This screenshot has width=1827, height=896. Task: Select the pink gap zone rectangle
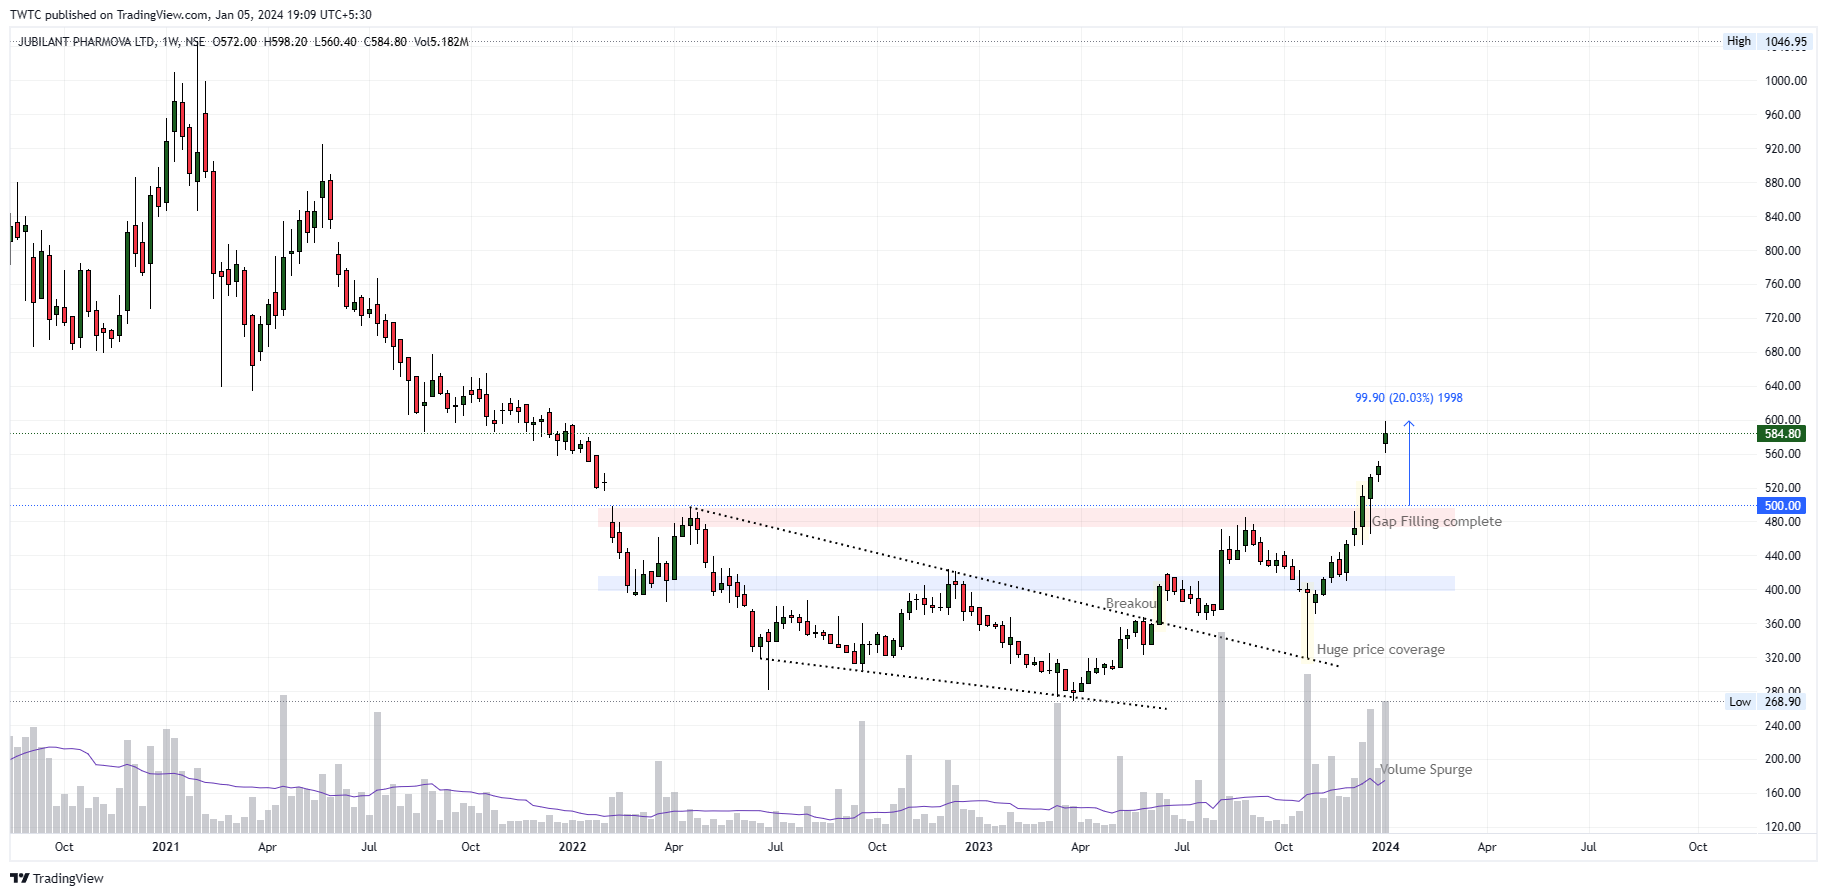tap(1026, 516)
